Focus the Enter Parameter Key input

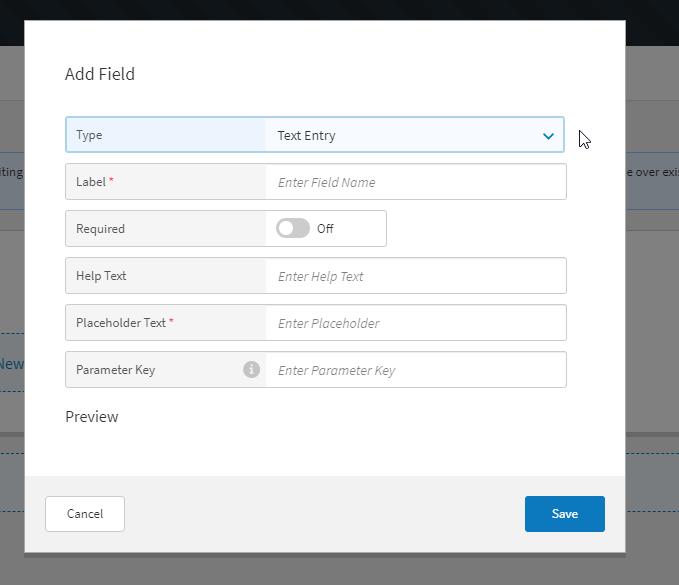click(415, 370)
